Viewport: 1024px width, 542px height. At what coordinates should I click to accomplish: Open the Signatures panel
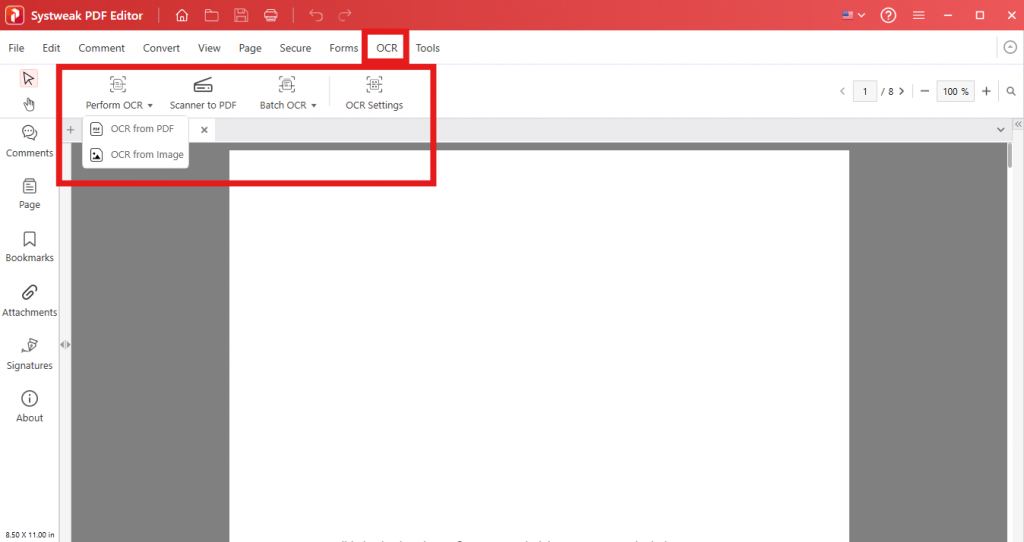[29, 353]
